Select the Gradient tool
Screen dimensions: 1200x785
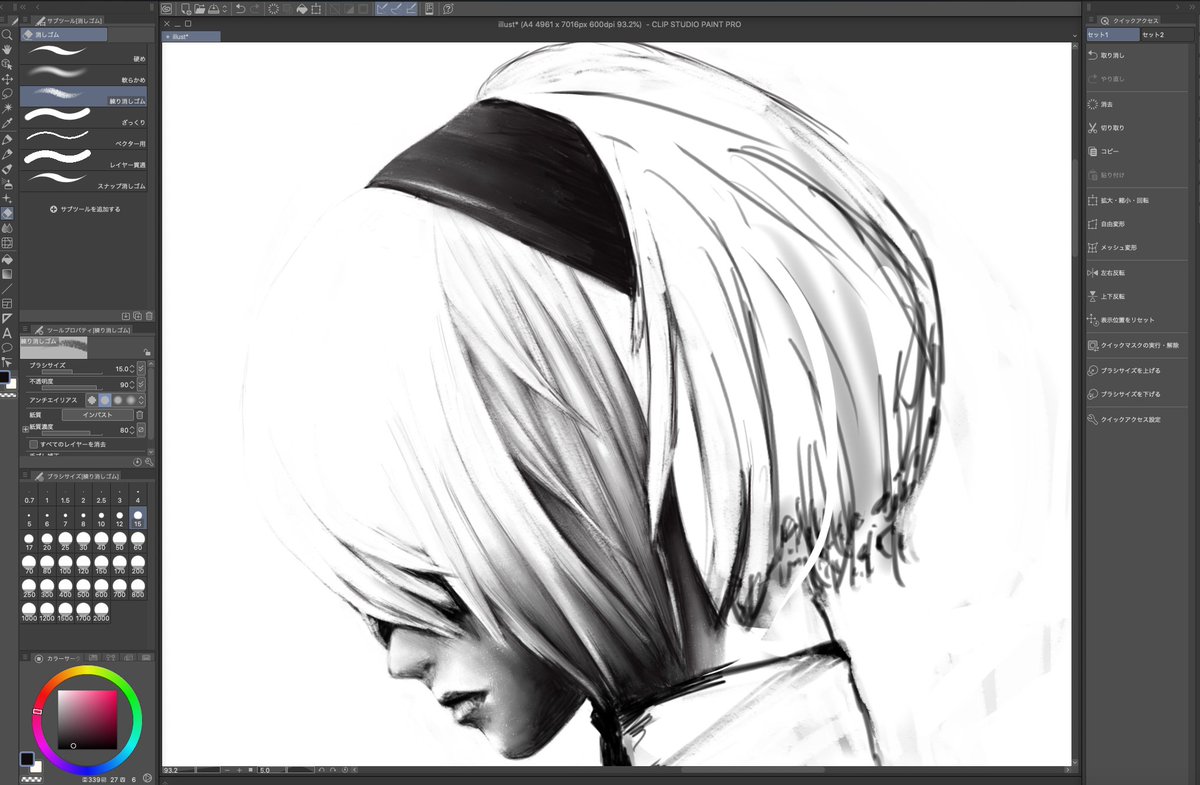[7, 274]
